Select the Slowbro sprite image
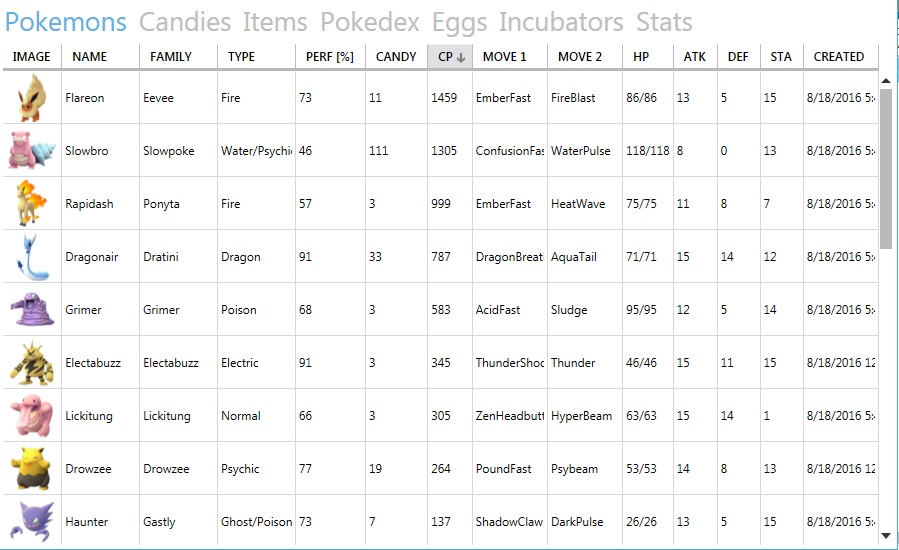 [32, 150]
